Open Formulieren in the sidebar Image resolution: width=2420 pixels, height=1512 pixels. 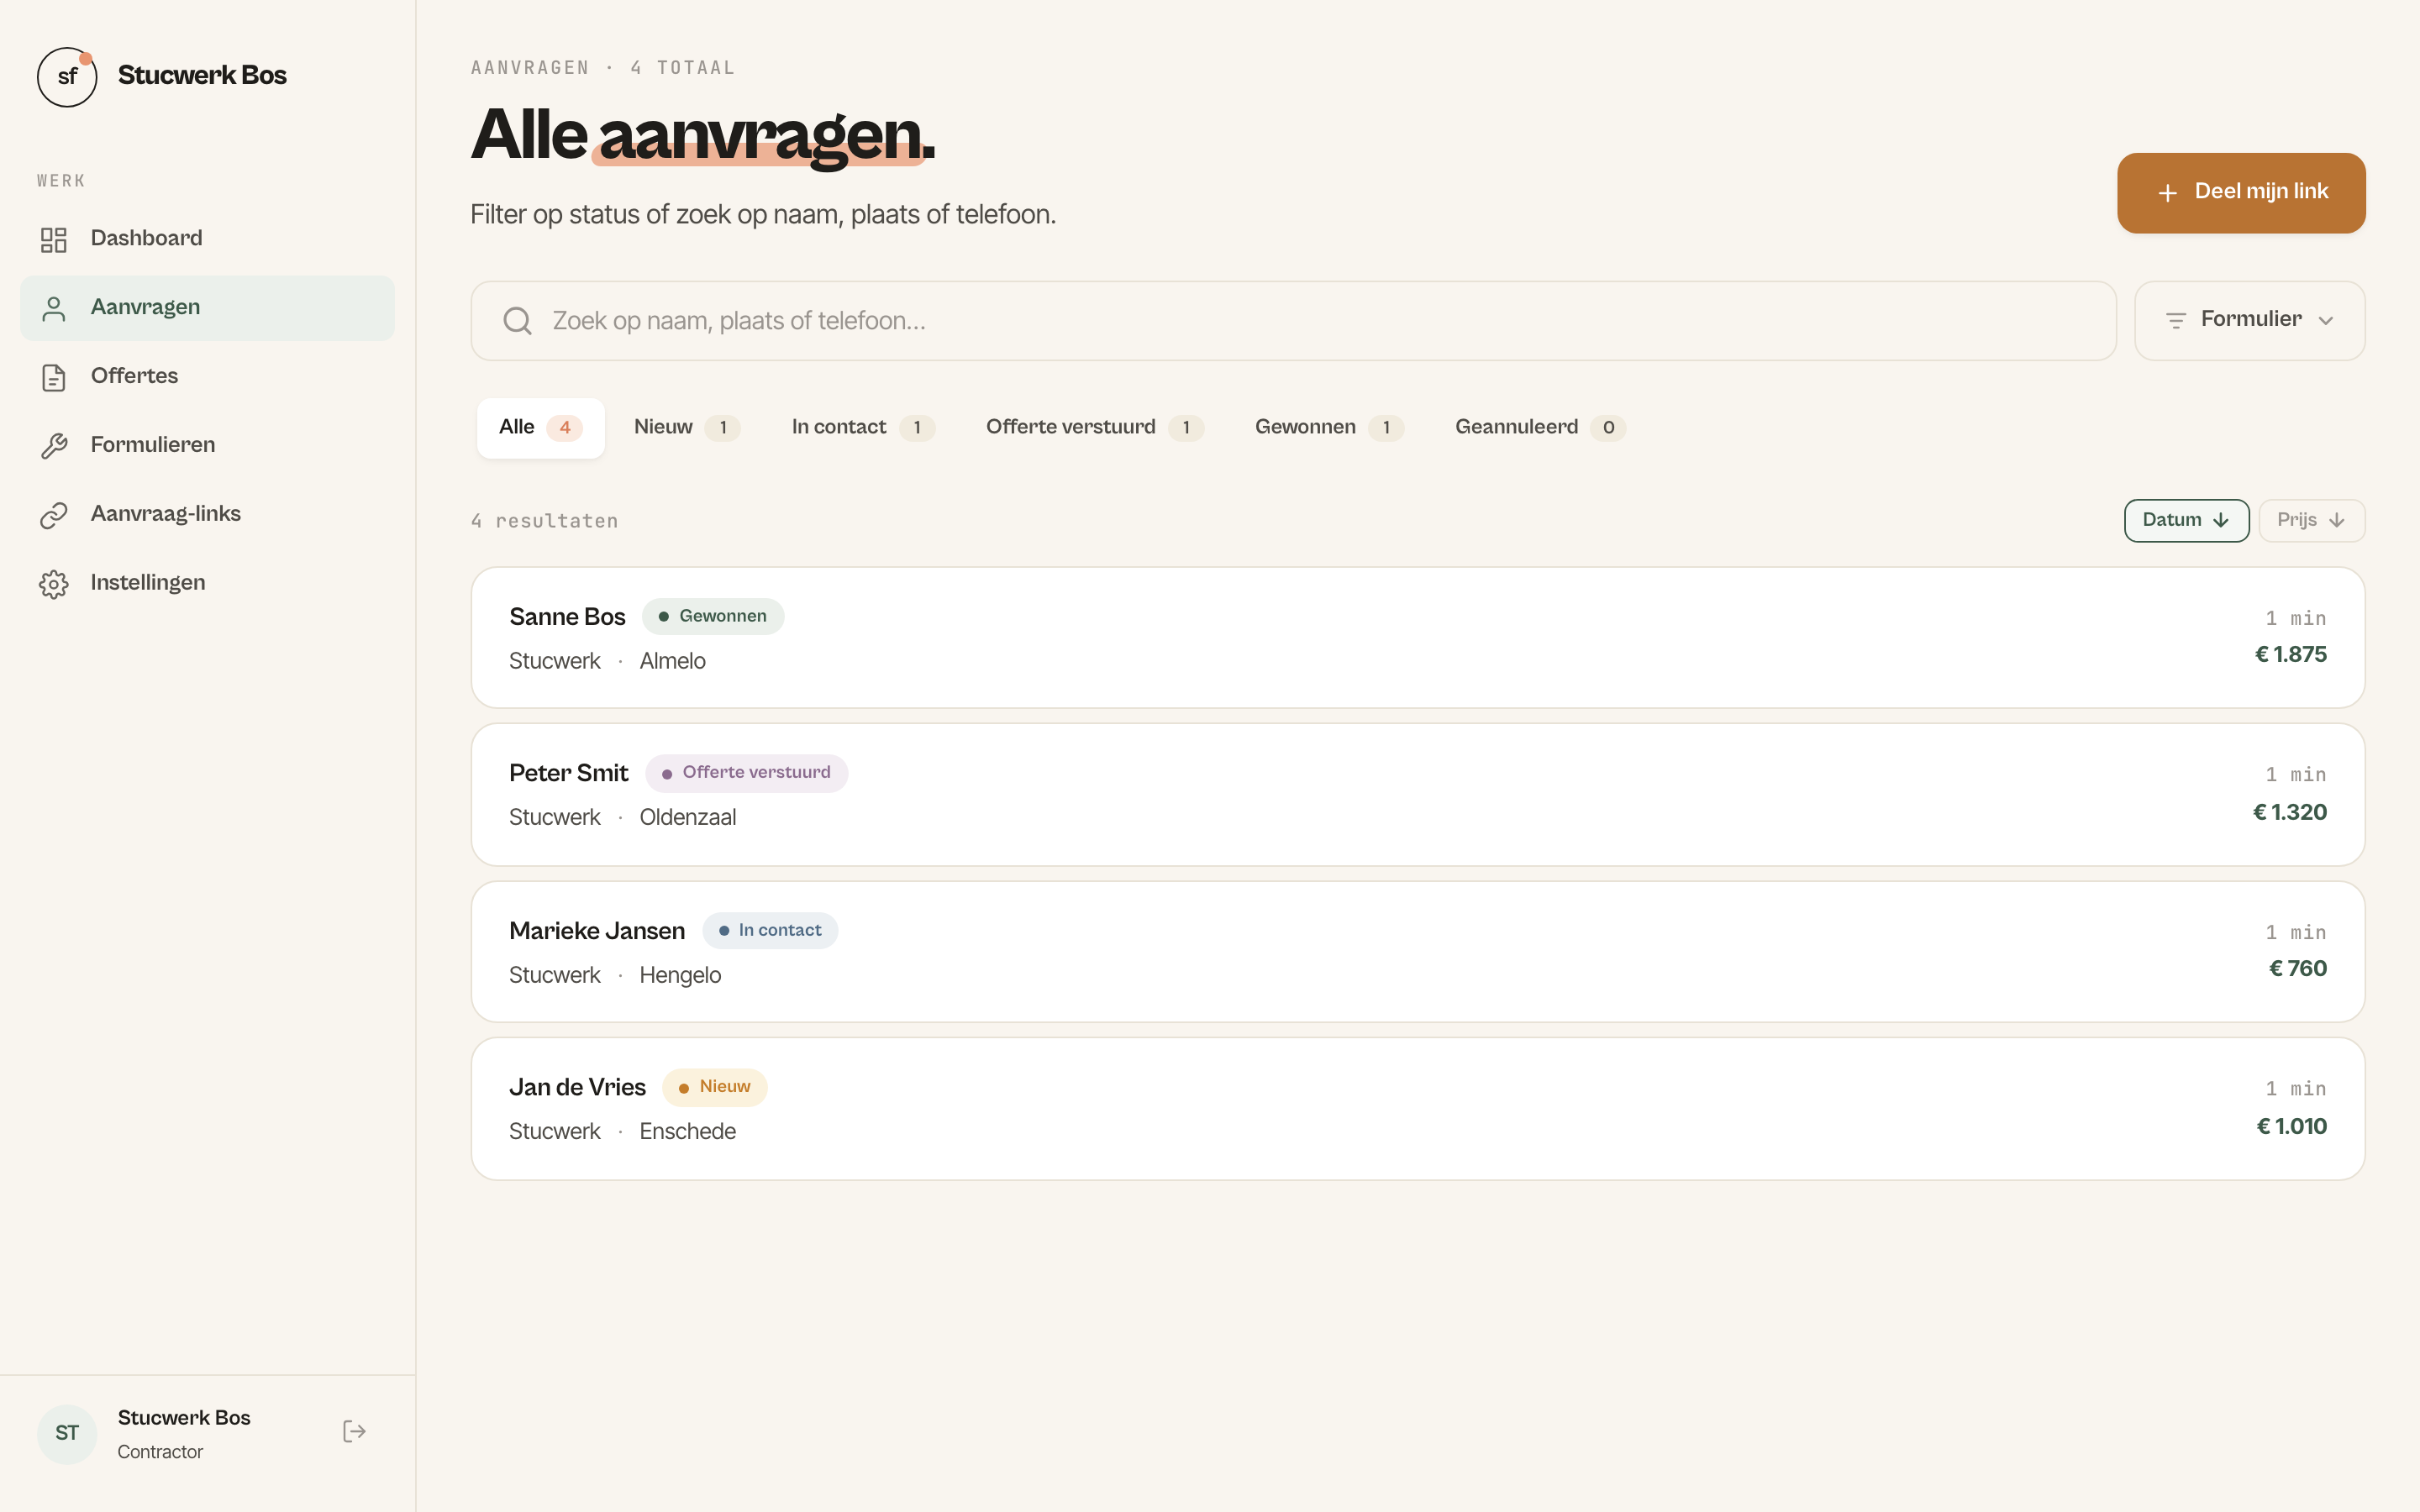207,446
